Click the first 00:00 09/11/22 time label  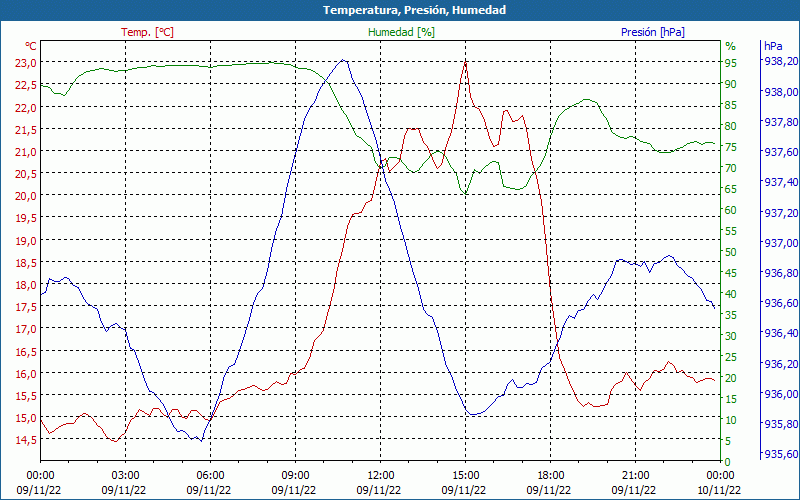pos(39,482)
